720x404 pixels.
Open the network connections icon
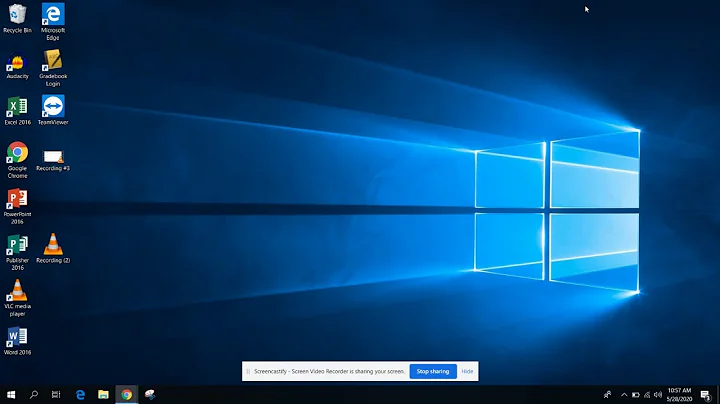coord(647,394)
